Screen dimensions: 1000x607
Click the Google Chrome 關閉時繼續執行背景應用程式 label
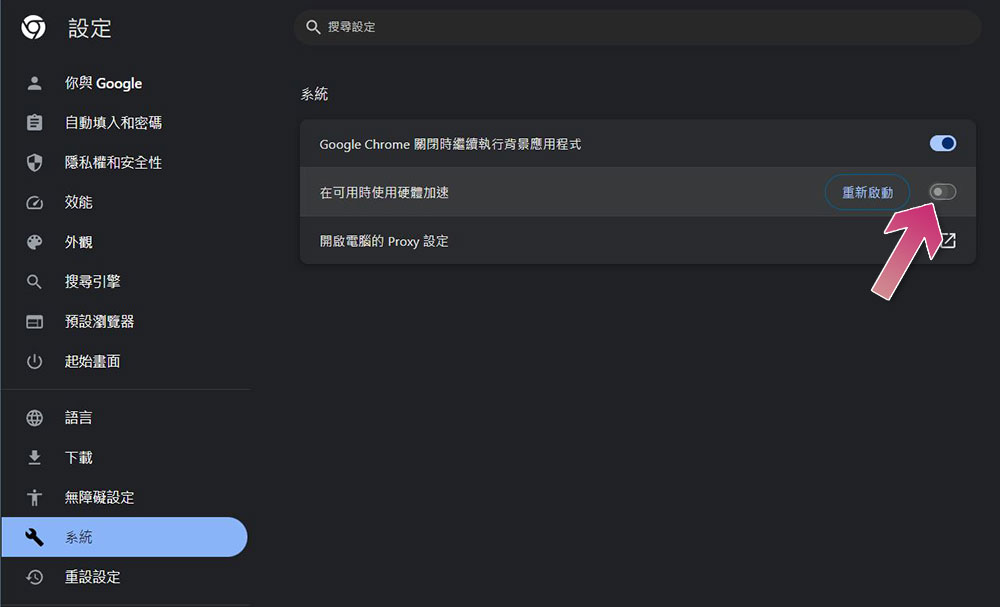coord(450,144)
